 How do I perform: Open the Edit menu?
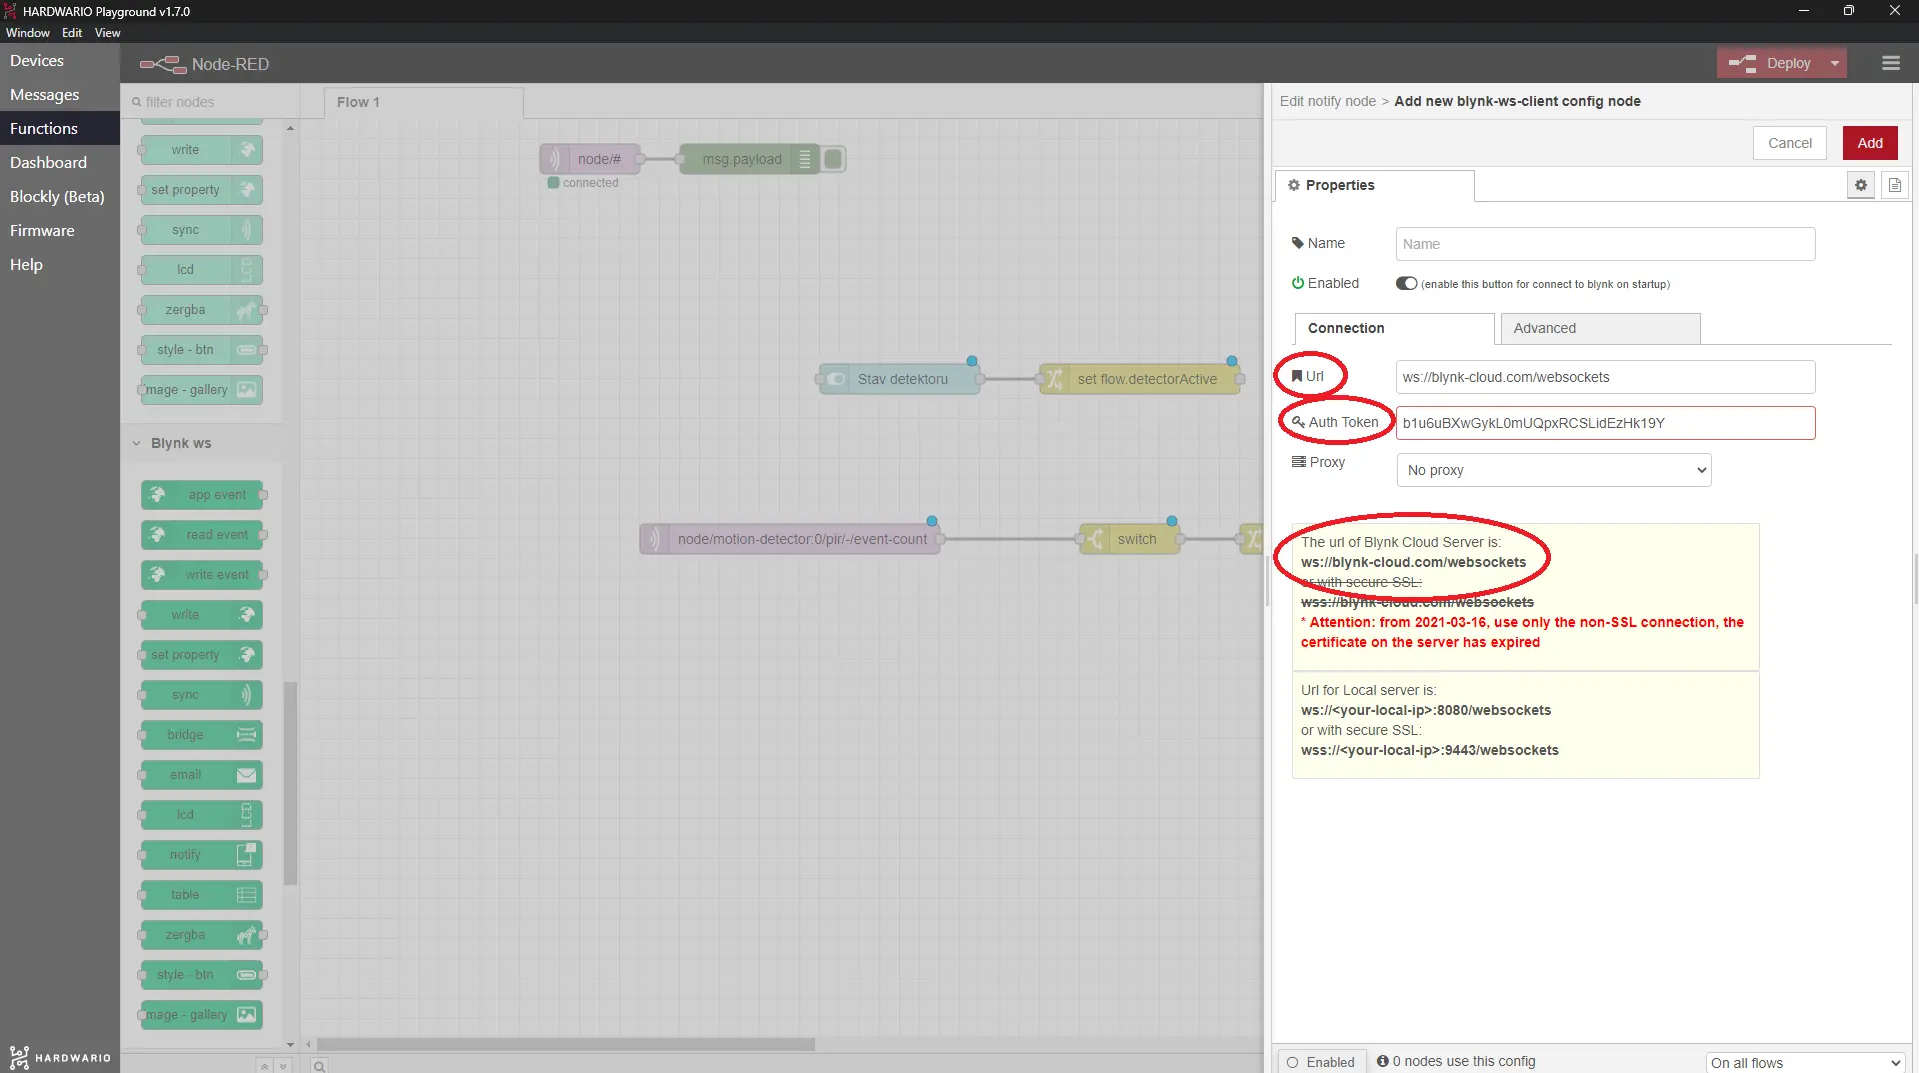(x=72, y=33)
